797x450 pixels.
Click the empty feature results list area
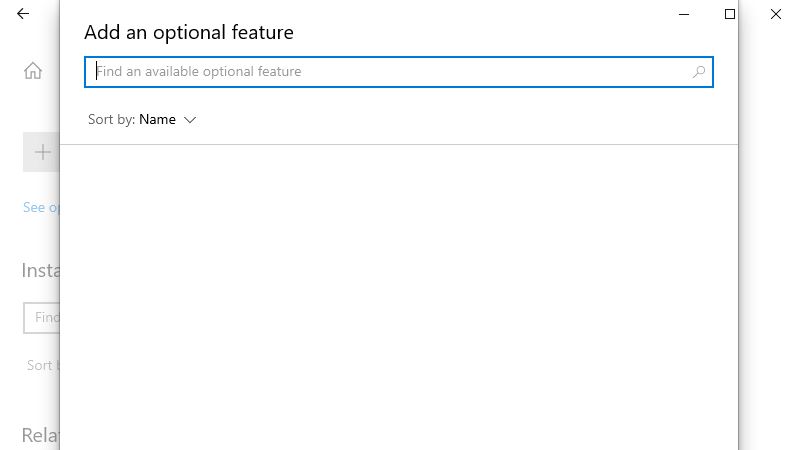pyautogui.click(x=399, y=297)
